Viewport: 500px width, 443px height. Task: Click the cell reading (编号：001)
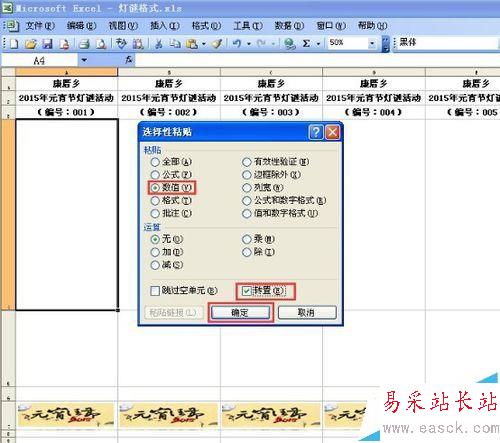tap(66, 112)
